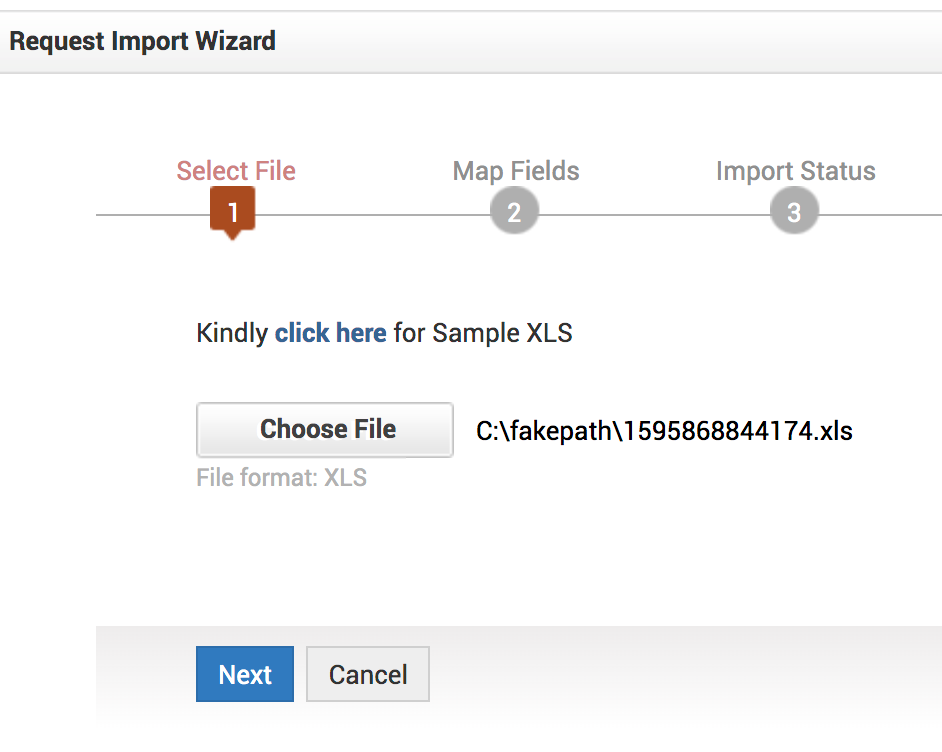Click the 'for Sample XLS' text
Image resolution: width=942 pixels, height=752 pixels.
(x=483, y=333)
